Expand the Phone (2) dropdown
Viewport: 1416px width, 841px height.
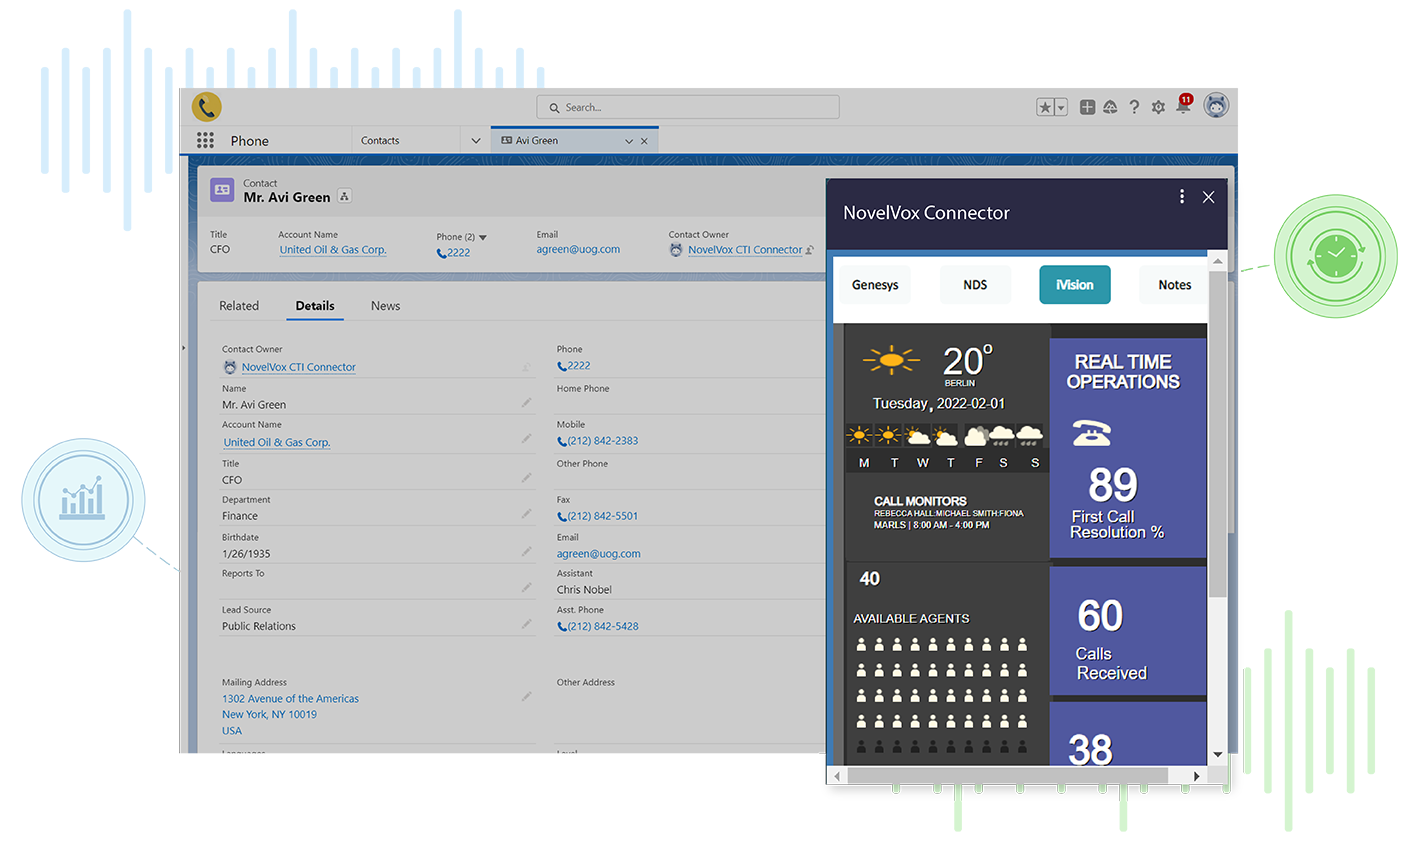[x=482, y=236]
